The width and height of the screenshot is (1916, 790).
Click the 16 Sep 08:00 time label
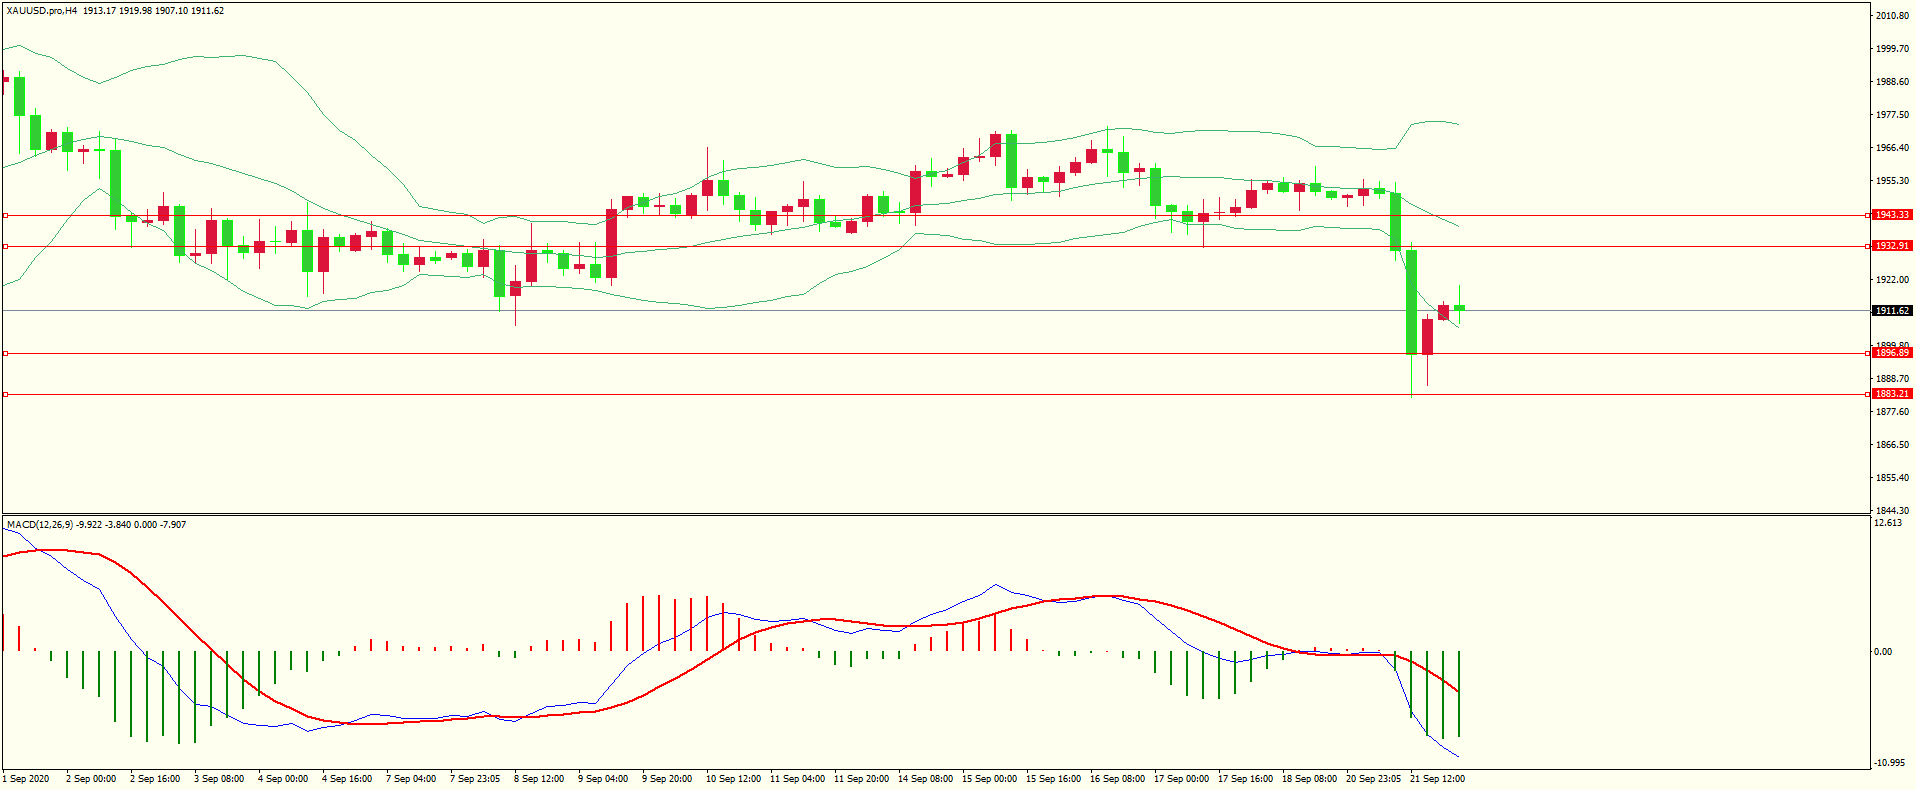point(1117,779)
